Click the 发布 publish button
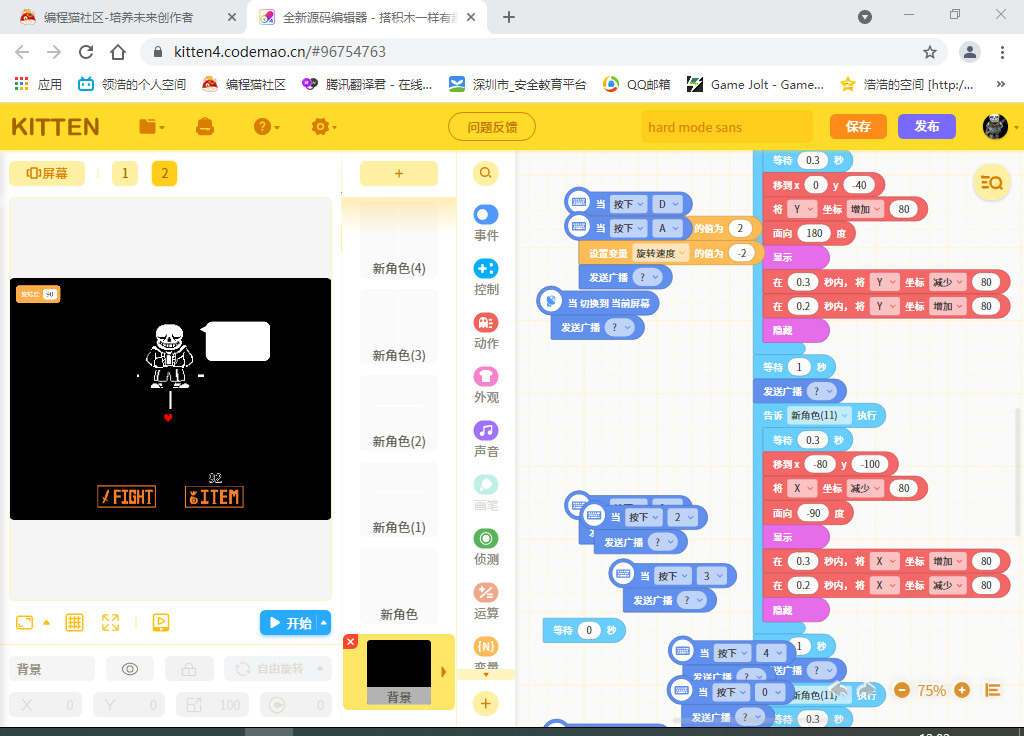1024x736 pixels. tap(927, 126)
